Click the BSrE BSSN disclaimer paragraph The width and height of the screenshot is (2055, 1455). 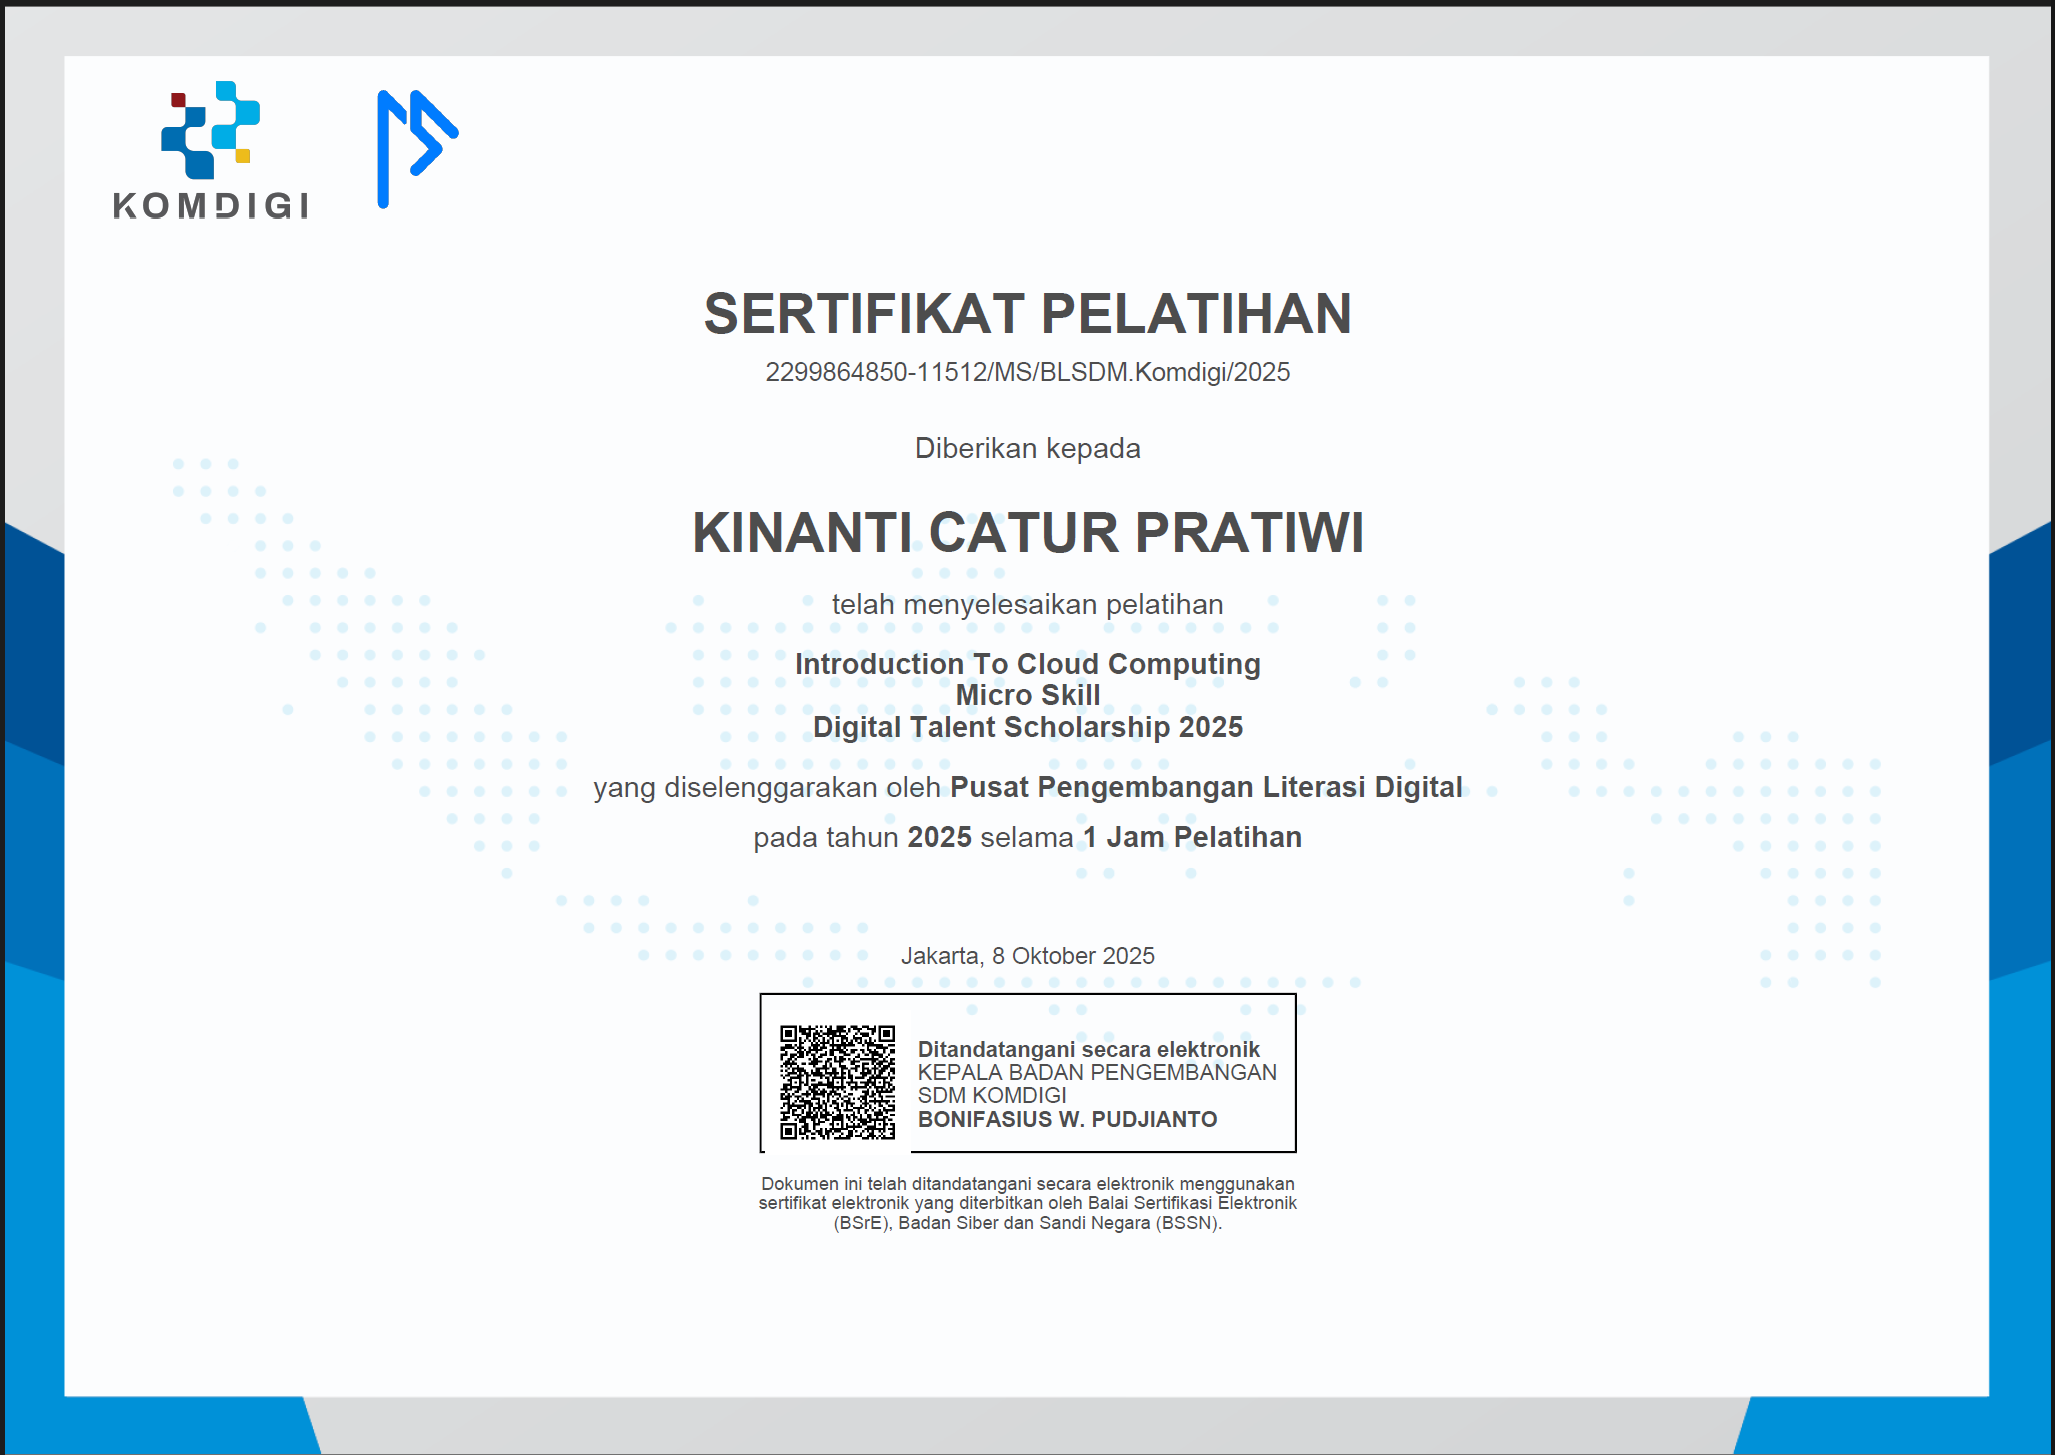pos(1027,1204)
